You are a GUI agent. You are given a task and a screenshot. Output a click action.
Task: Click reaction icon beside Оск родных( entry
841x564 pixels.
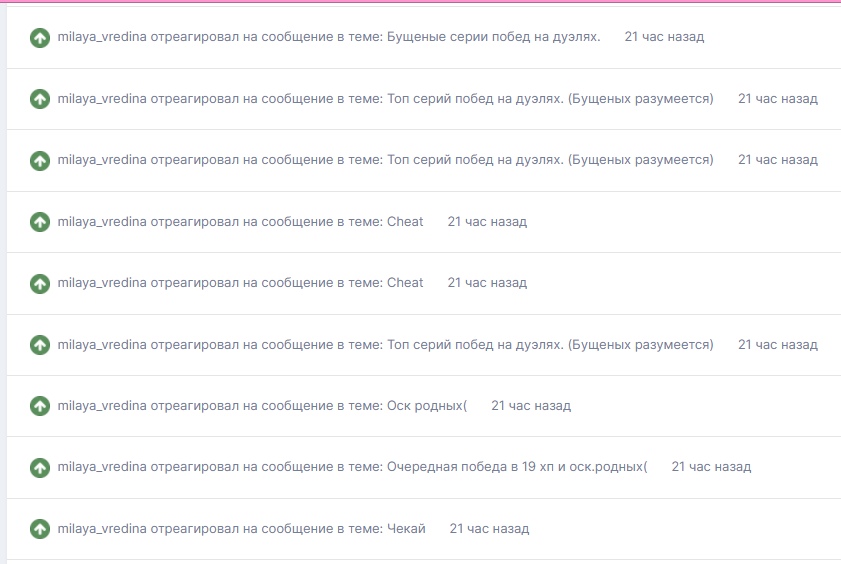(40, 406)
